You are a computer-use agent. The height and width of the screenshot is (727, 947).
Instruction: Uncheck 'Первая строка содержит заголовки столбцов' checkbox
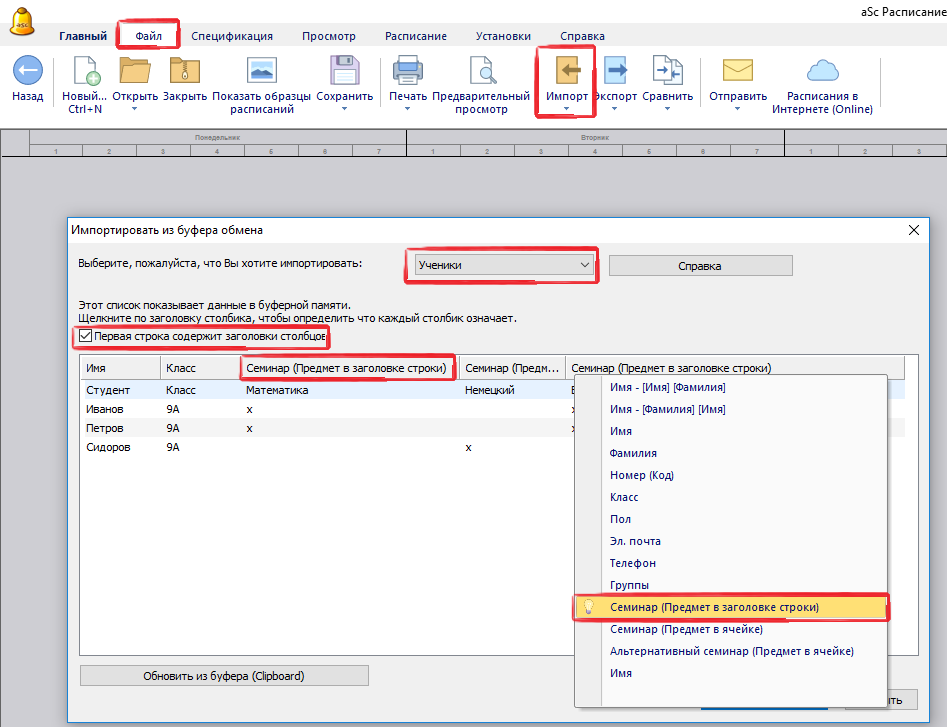pos(86,336)
